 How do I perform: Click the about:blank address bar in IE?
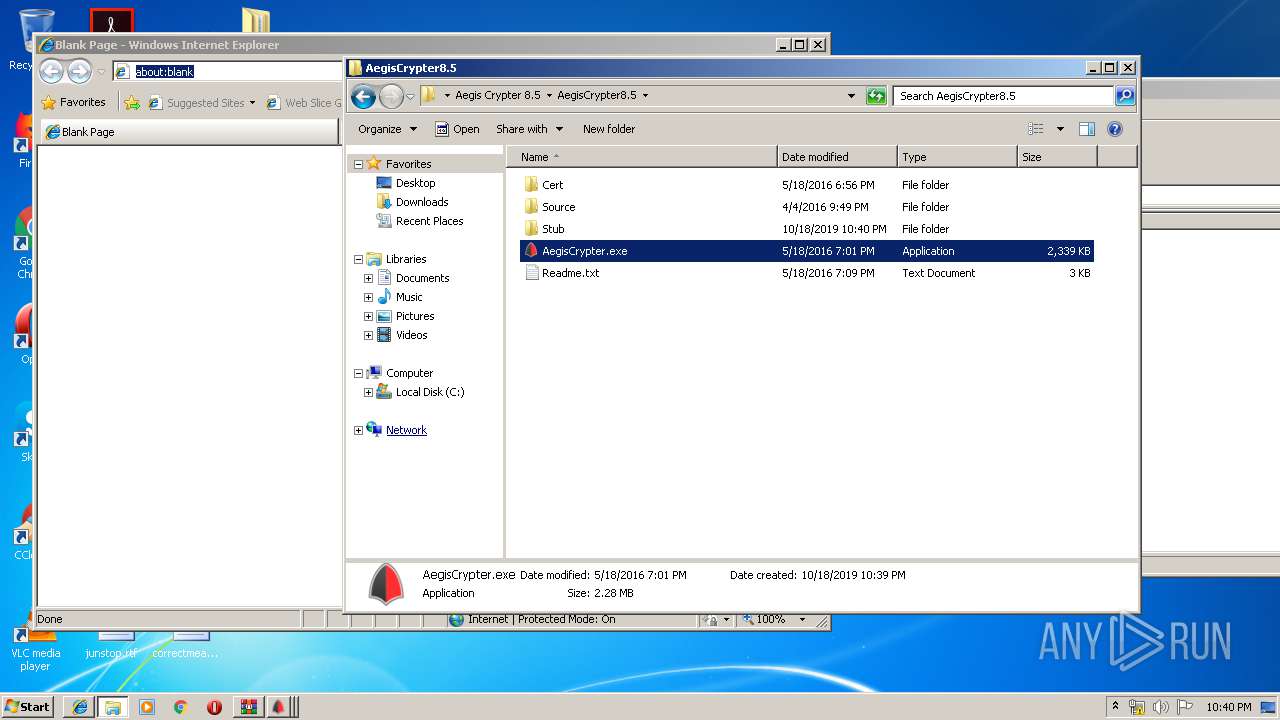click(x=229, y=72)
